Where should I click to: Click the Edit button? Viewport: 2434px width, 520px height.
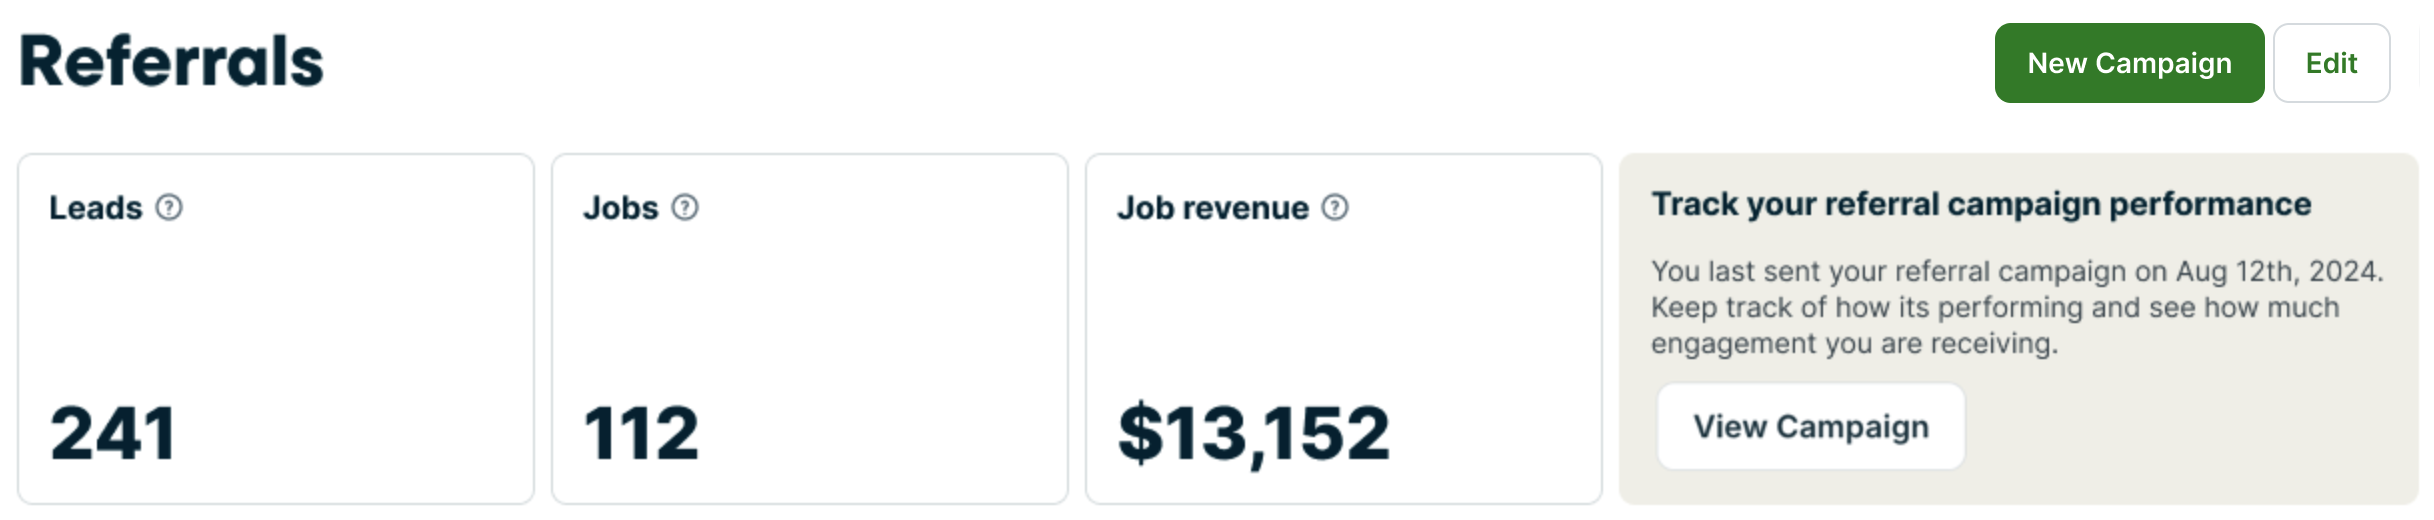point(2331,63)
